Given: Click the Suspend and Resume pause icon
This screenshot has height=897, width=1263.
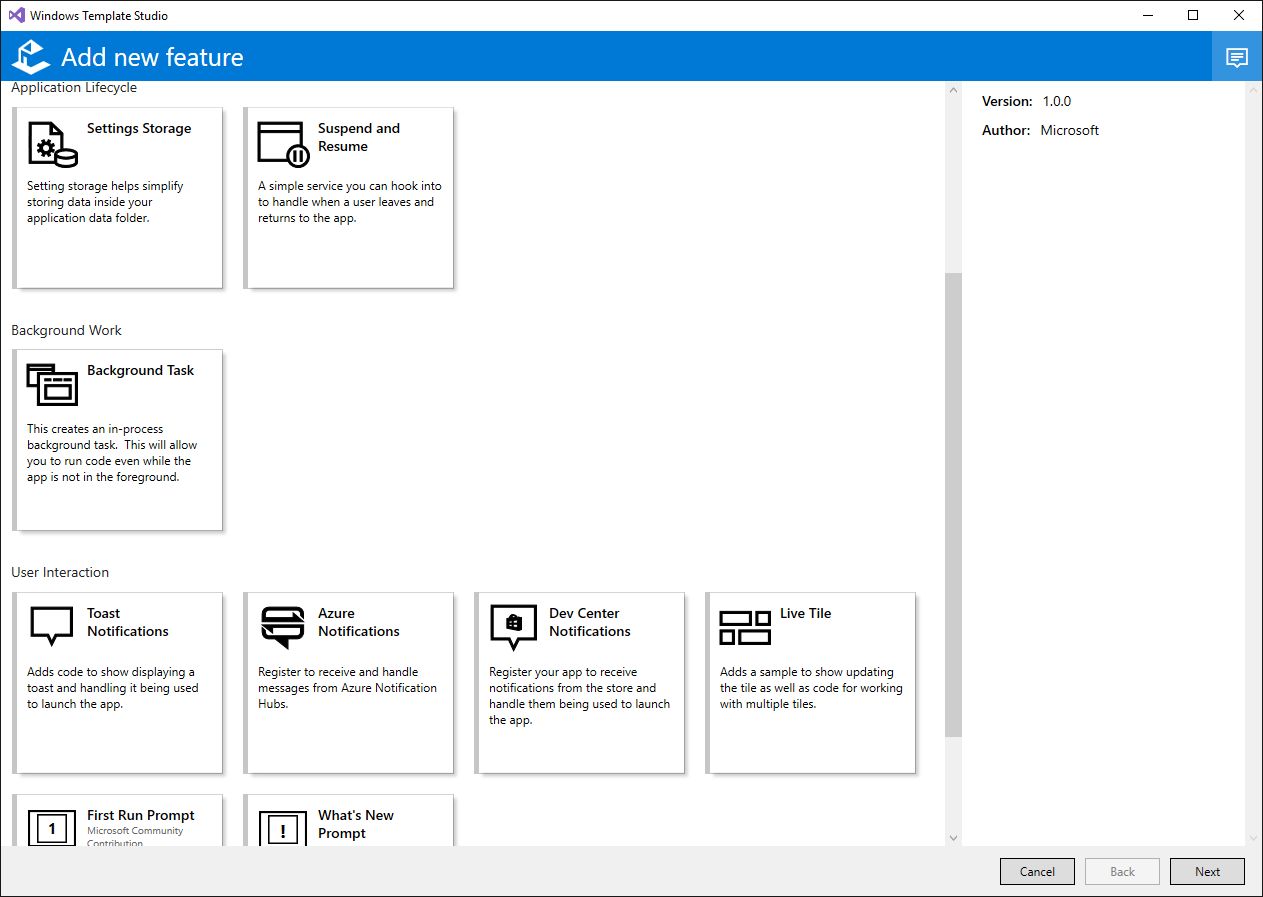Looking at the screenshot, I should (284, 144).
